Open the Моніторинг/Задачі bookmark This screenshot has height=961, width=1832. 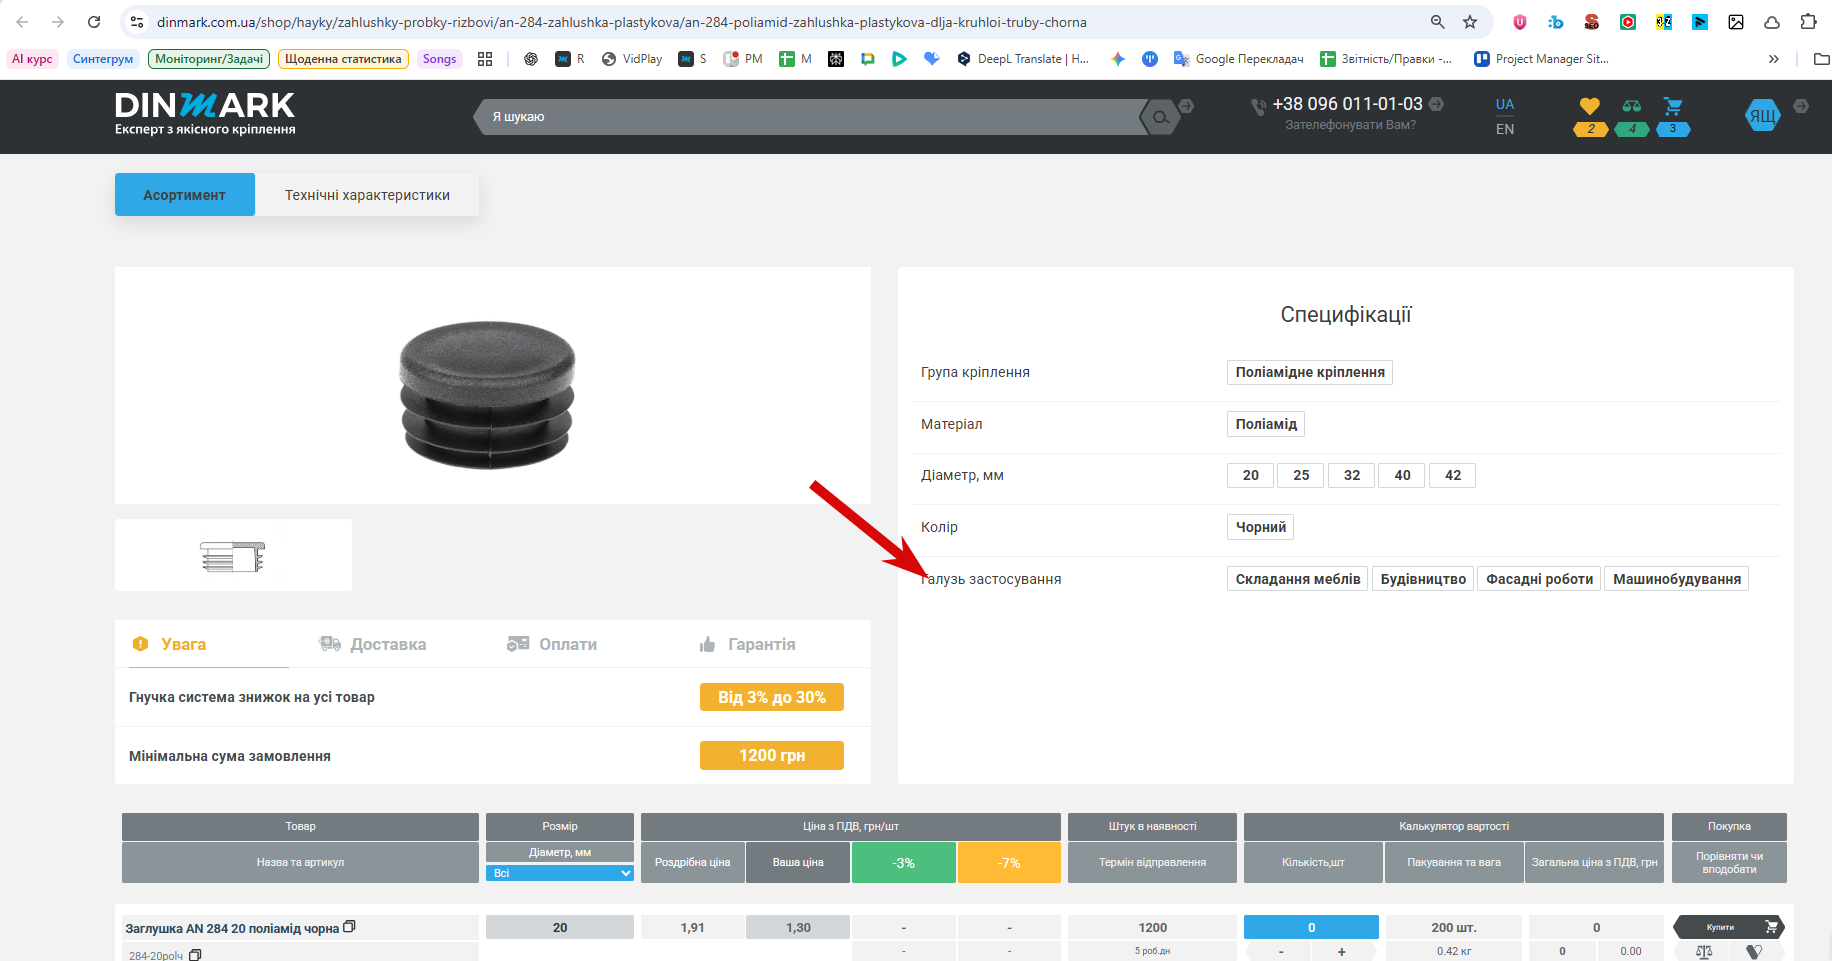pyautogui.click(x=209, y=59)
